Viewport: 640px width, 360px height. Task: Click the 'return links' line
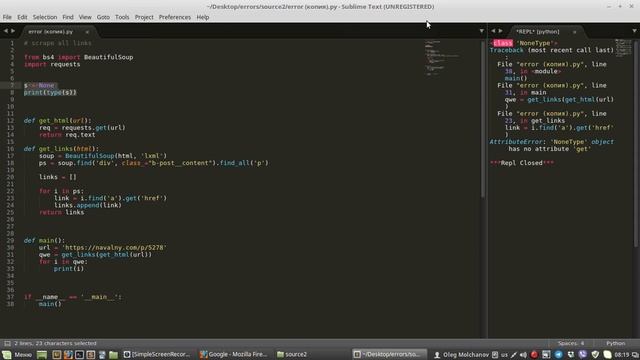pos(62,212)
